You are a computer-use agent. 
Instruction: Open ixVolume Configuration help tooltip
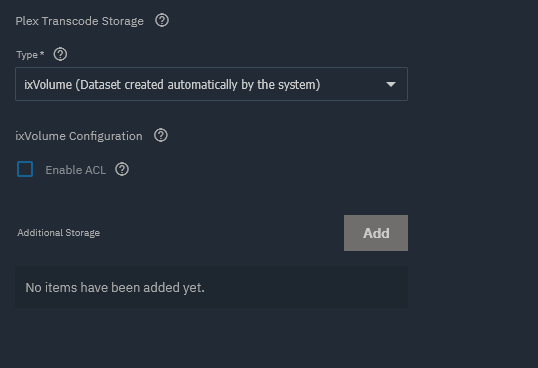(x=161, y=135)
